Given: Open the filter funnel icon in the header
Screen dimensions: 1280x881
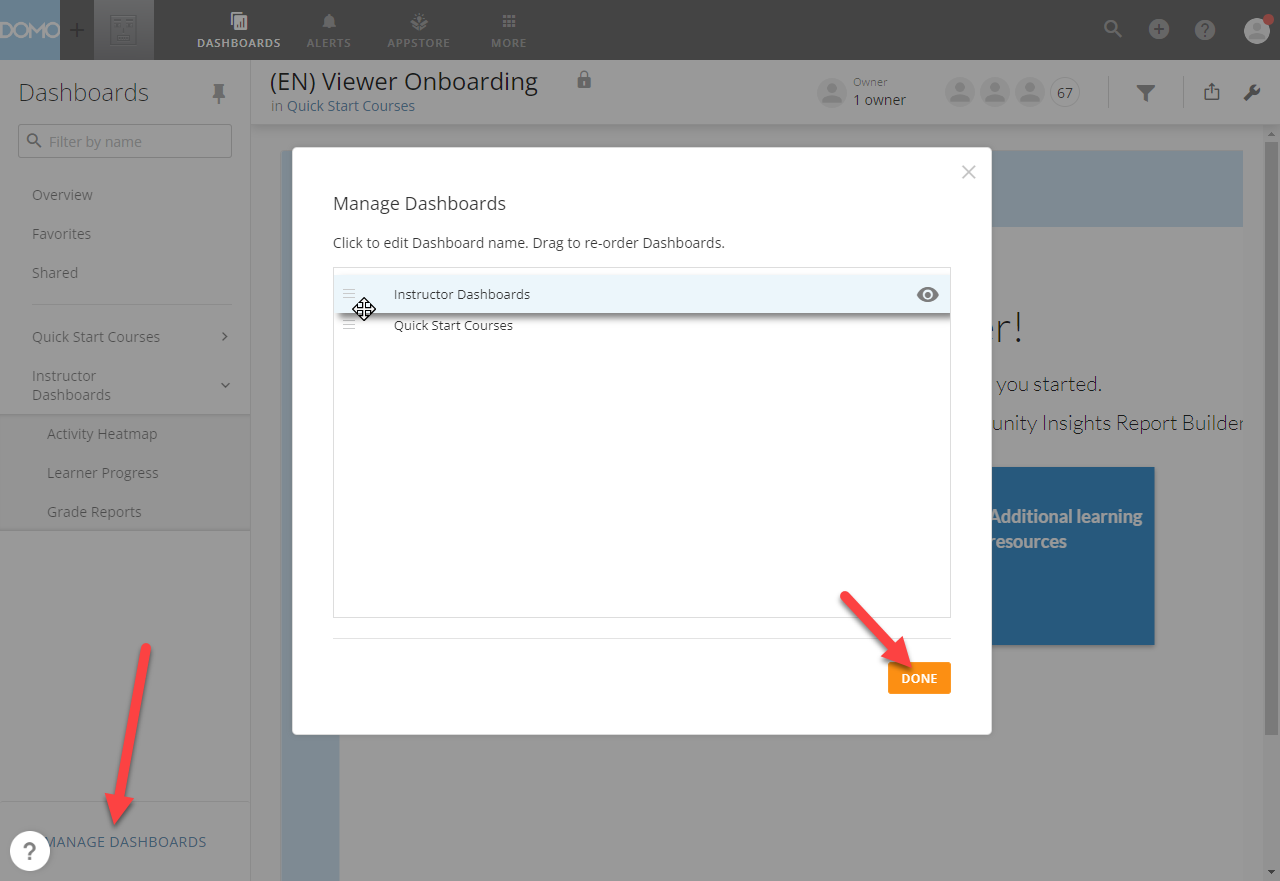Looking at the screenshot, I should (x=1146, y=91).
